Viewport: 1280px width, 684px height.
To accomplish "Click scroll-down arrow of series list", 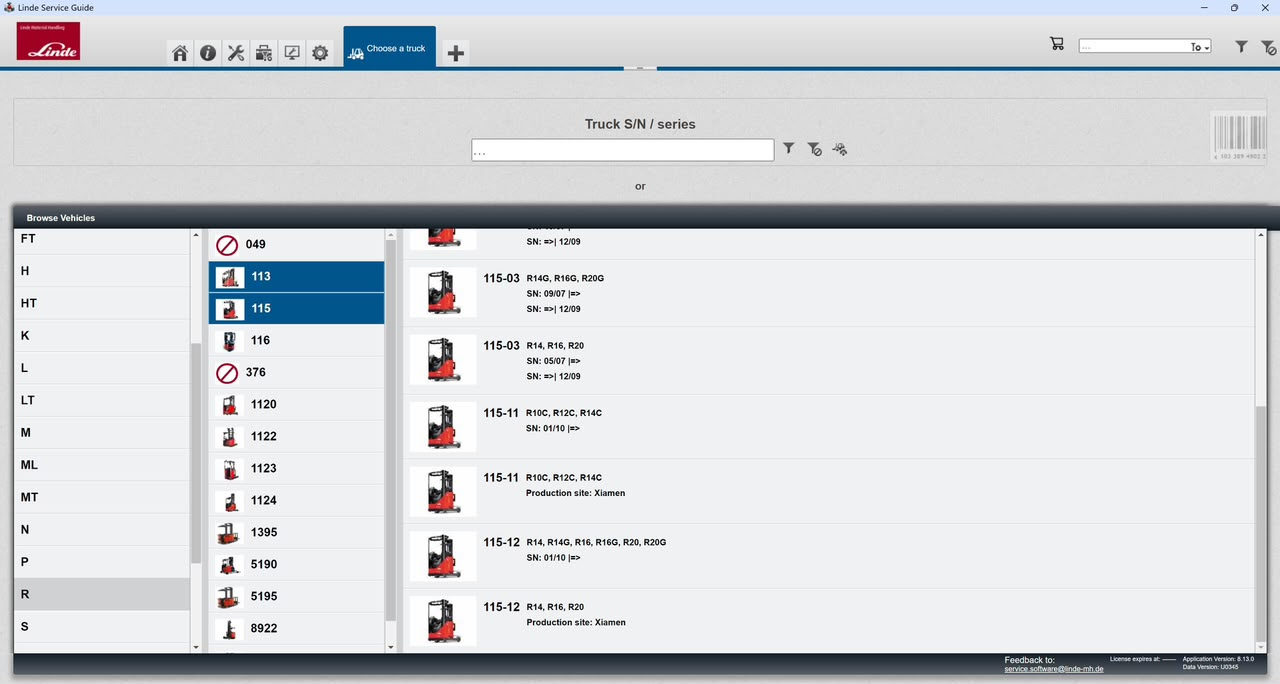I will pos(391,648).
